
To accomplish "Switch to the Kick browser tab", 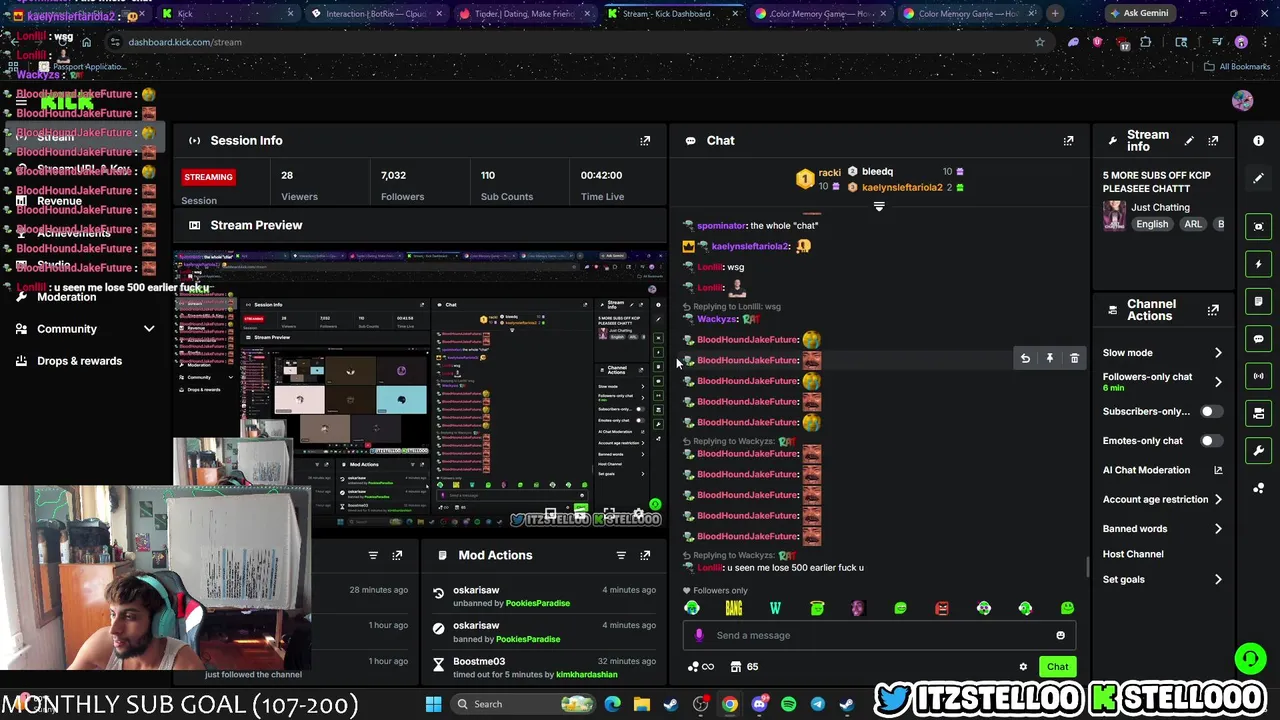I will pyautogui.click(x=228, y=14).
